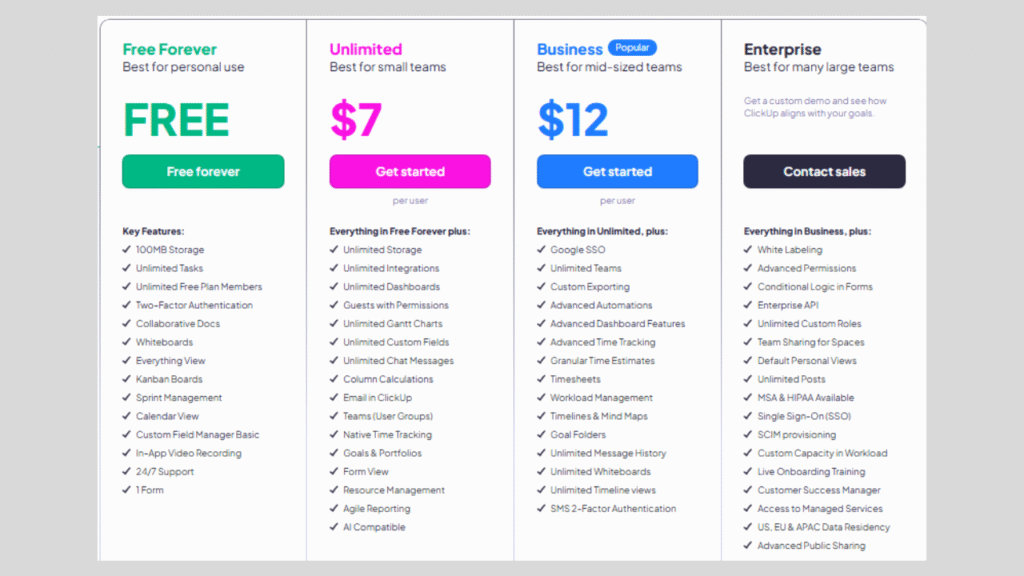Click the checkmark next to SMS 2-Factor Authentication
Viewport: 1024px width, 576px height.
click(541, 508)
